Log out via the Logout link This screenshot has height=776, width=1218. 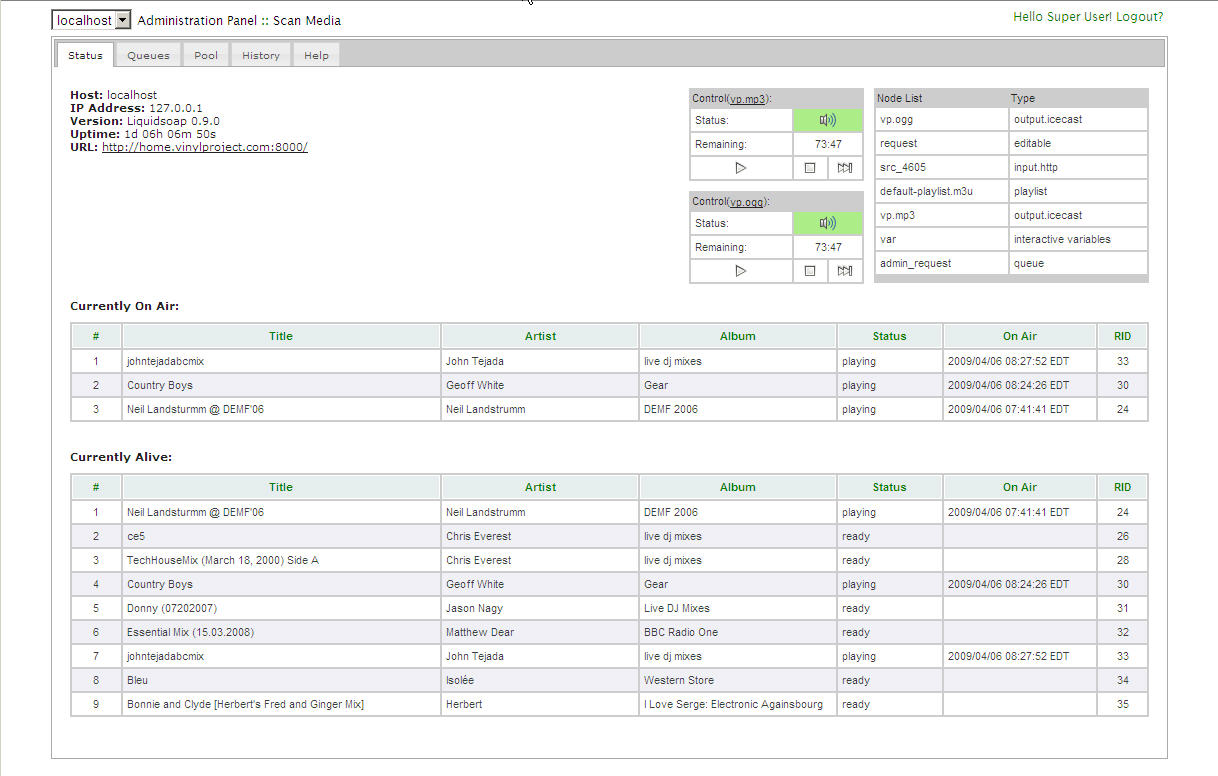1139,17
